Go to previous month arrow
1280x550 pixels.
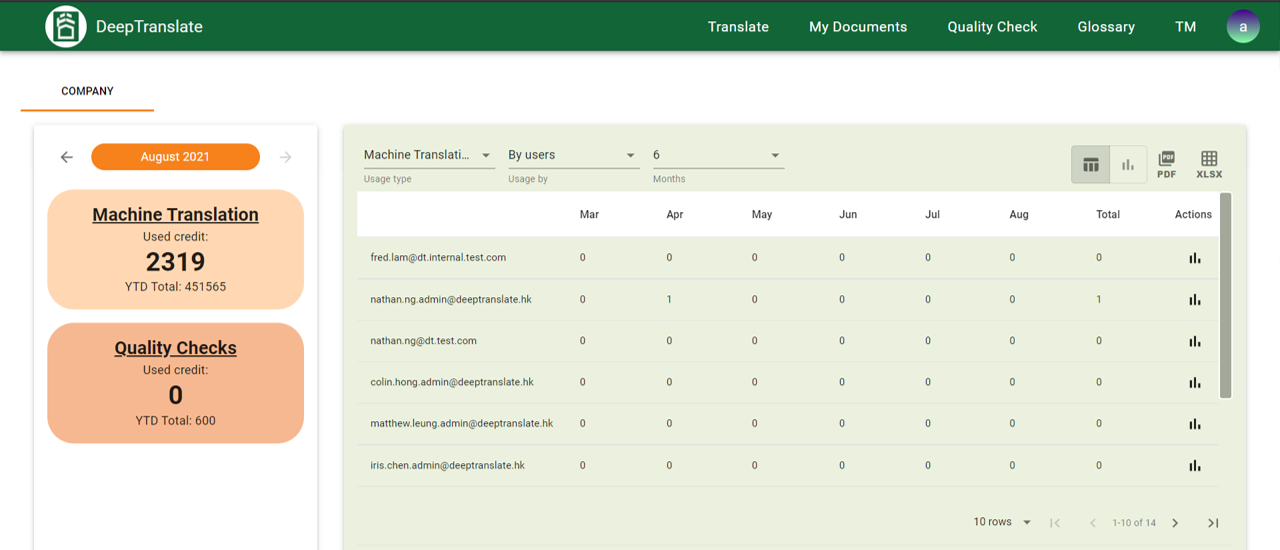(67, 157)
